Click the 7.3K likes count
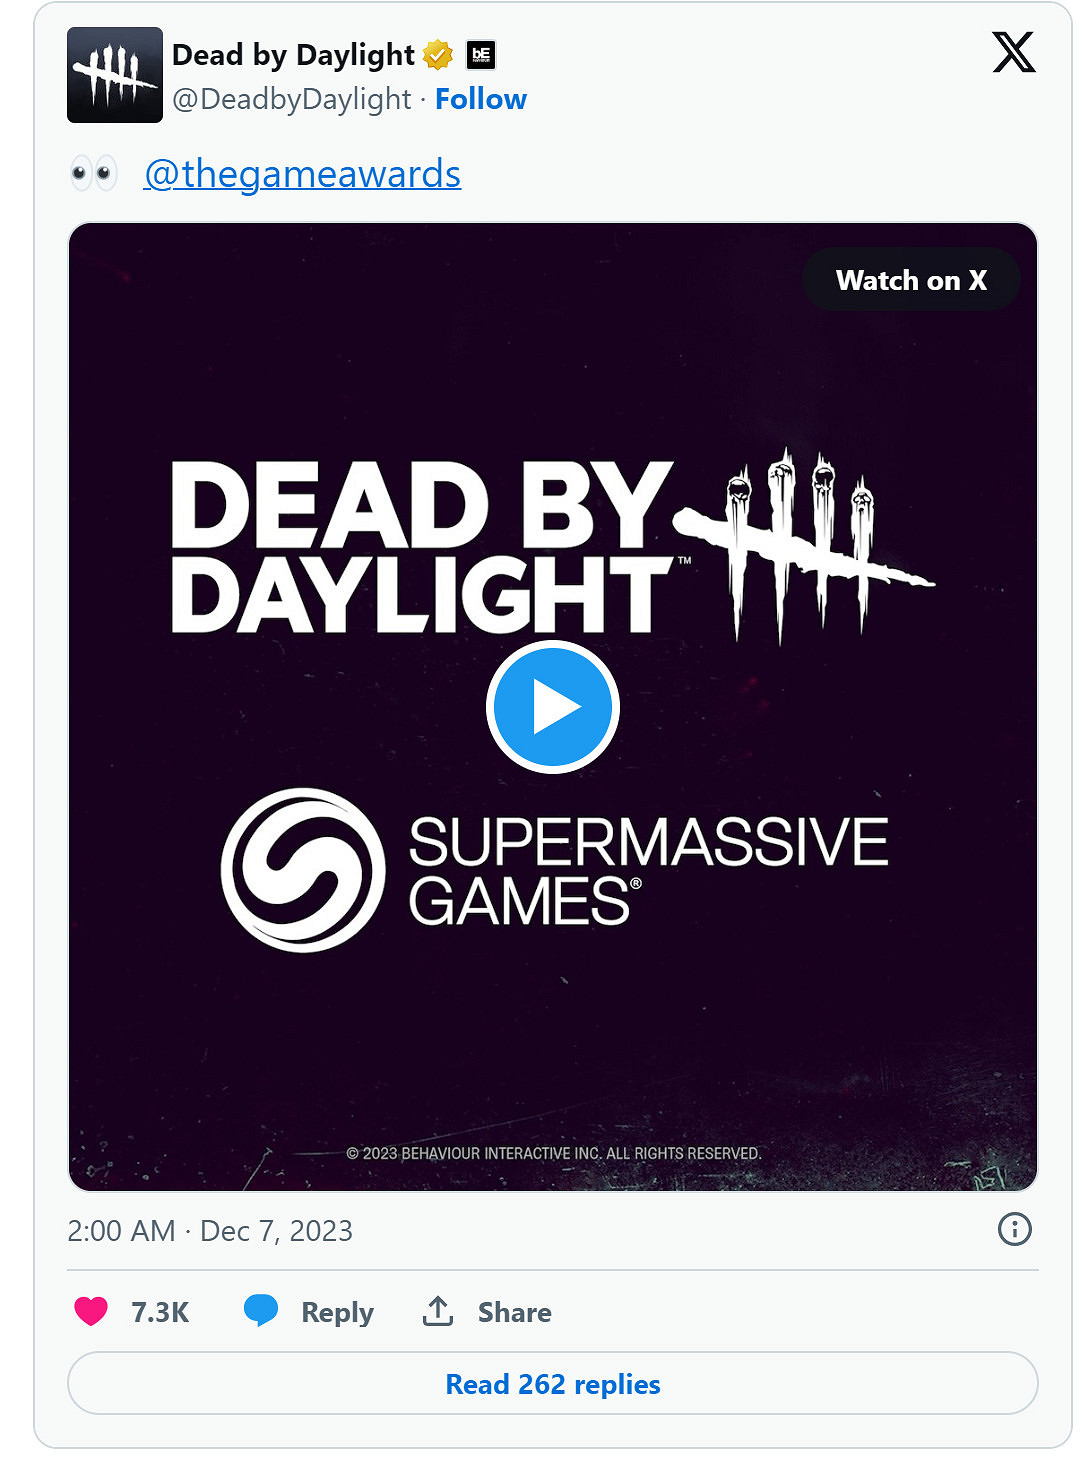1077x1461 pixels. point(160,1312)
